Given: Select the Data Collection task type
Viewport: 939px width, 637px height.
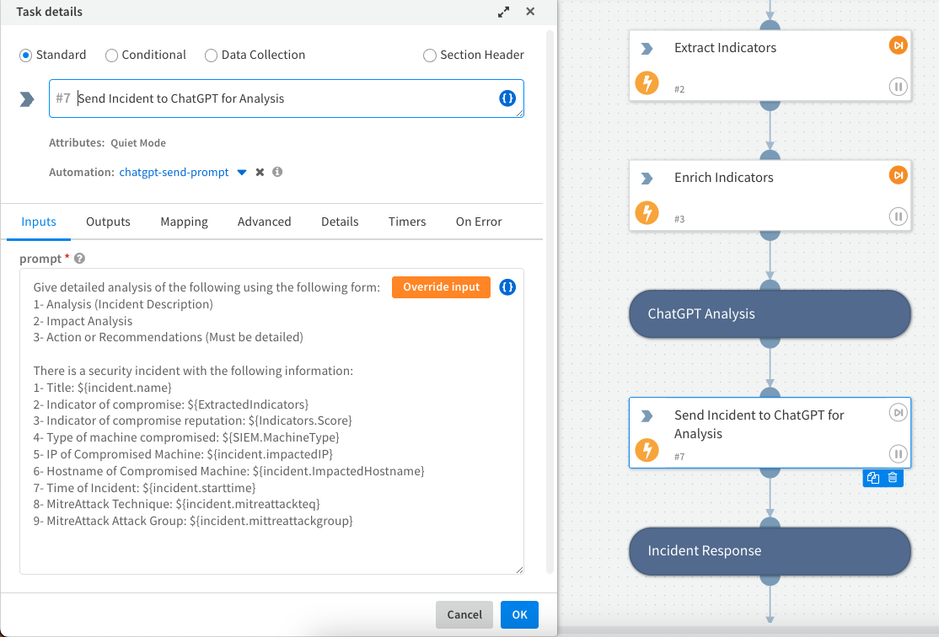Looking at the screenshot, I should click(x=211, y=55).
